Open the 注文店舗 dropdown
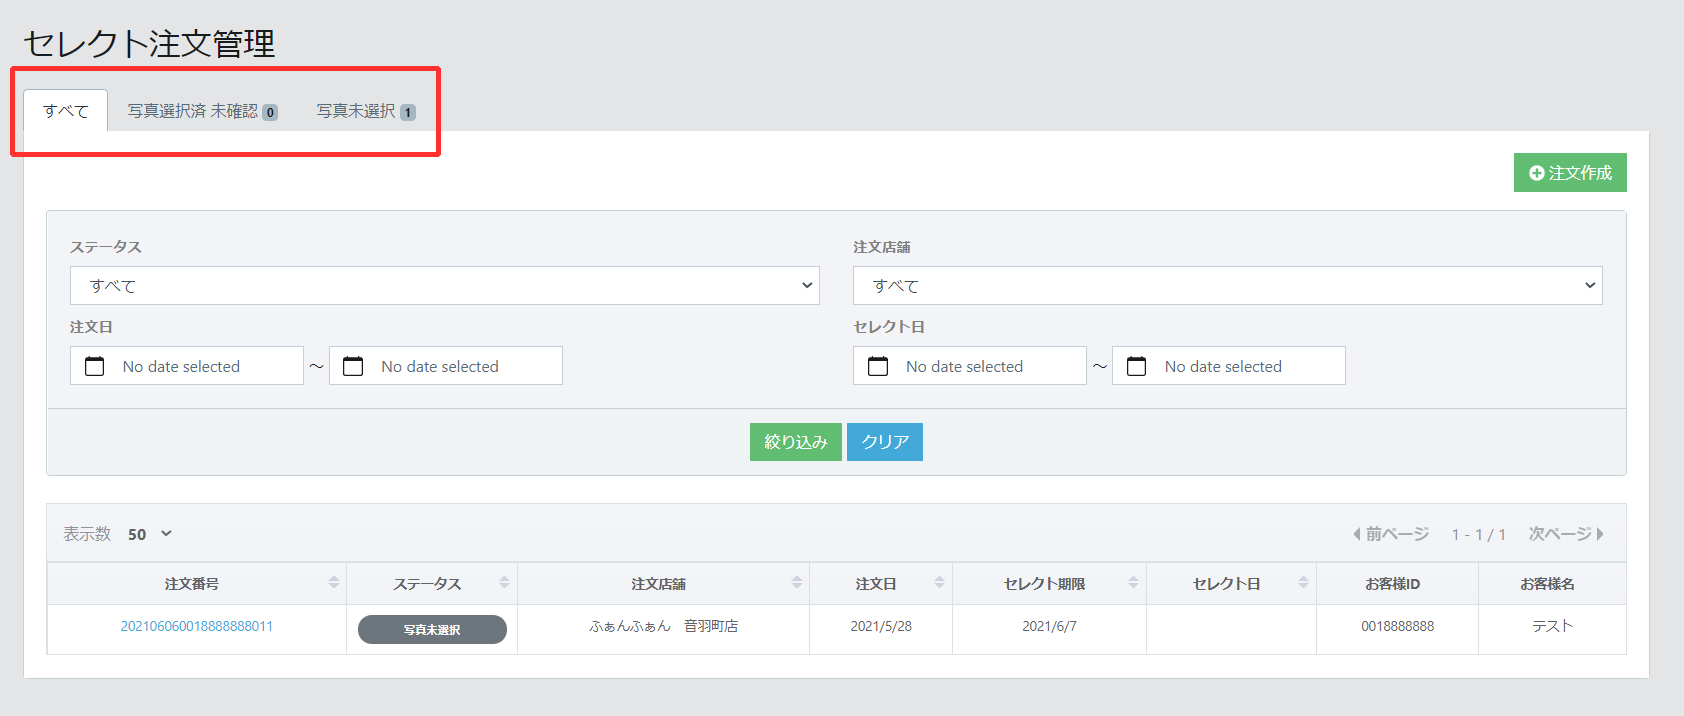The width and height of the screenshot is (1684, 716). (x=1227, y=286)
